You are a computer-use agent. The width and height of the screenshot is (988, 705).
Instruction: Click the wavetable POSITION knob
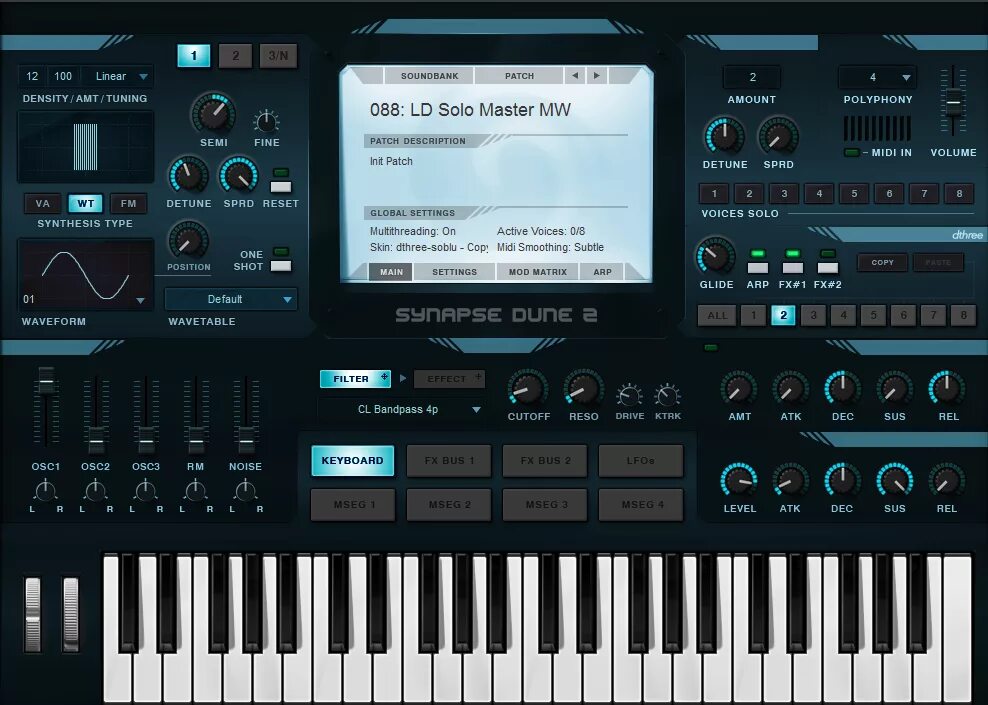point(188,240)
